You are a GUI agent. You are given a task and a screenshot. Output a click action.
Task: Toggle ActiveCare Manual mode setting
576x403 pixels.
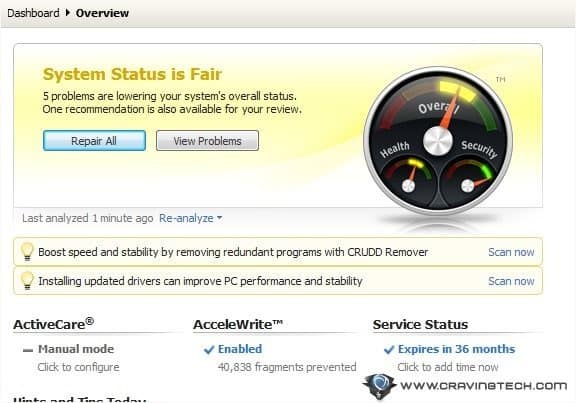coord(69,349)
